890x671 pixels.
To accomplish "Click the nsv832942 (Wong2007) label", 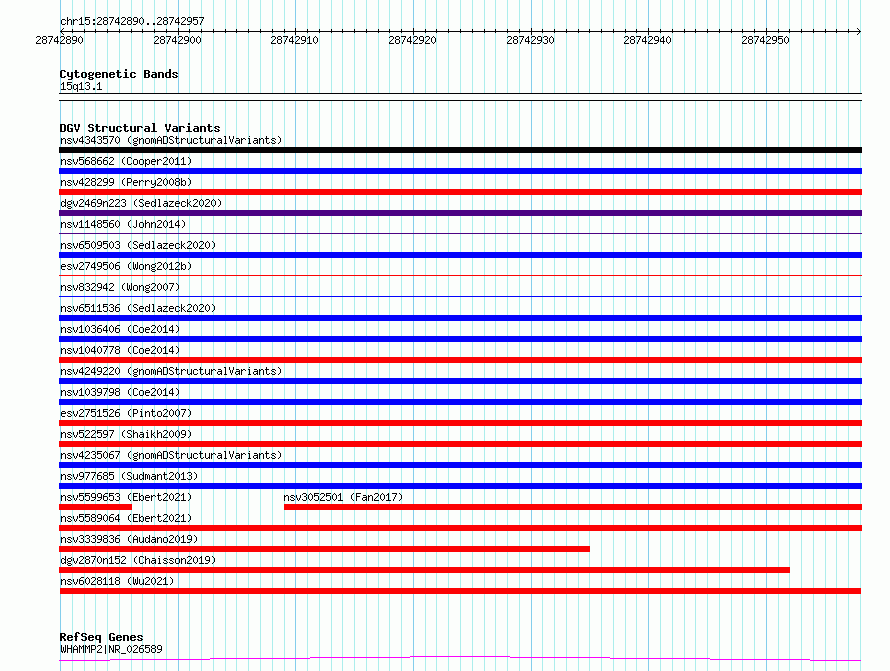I will tap(120, 287).
